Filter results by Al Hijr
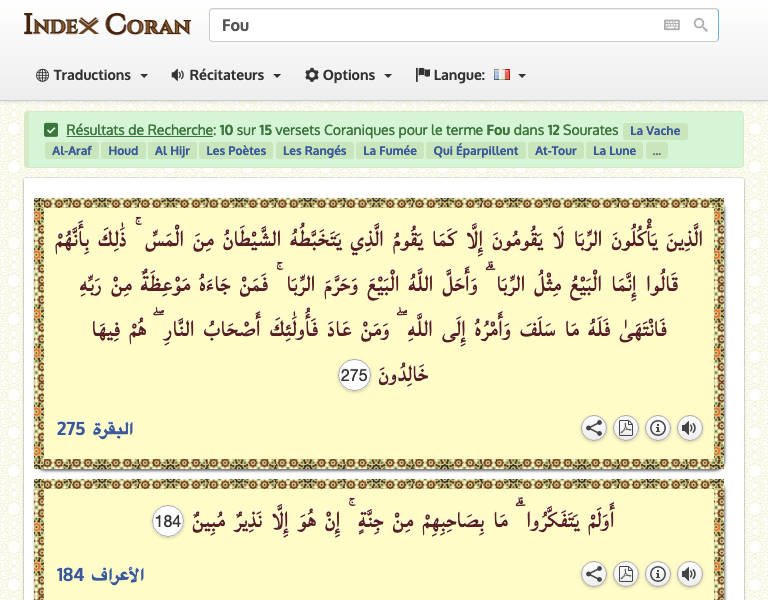768x600 pixels. click(x=172, y=151)
